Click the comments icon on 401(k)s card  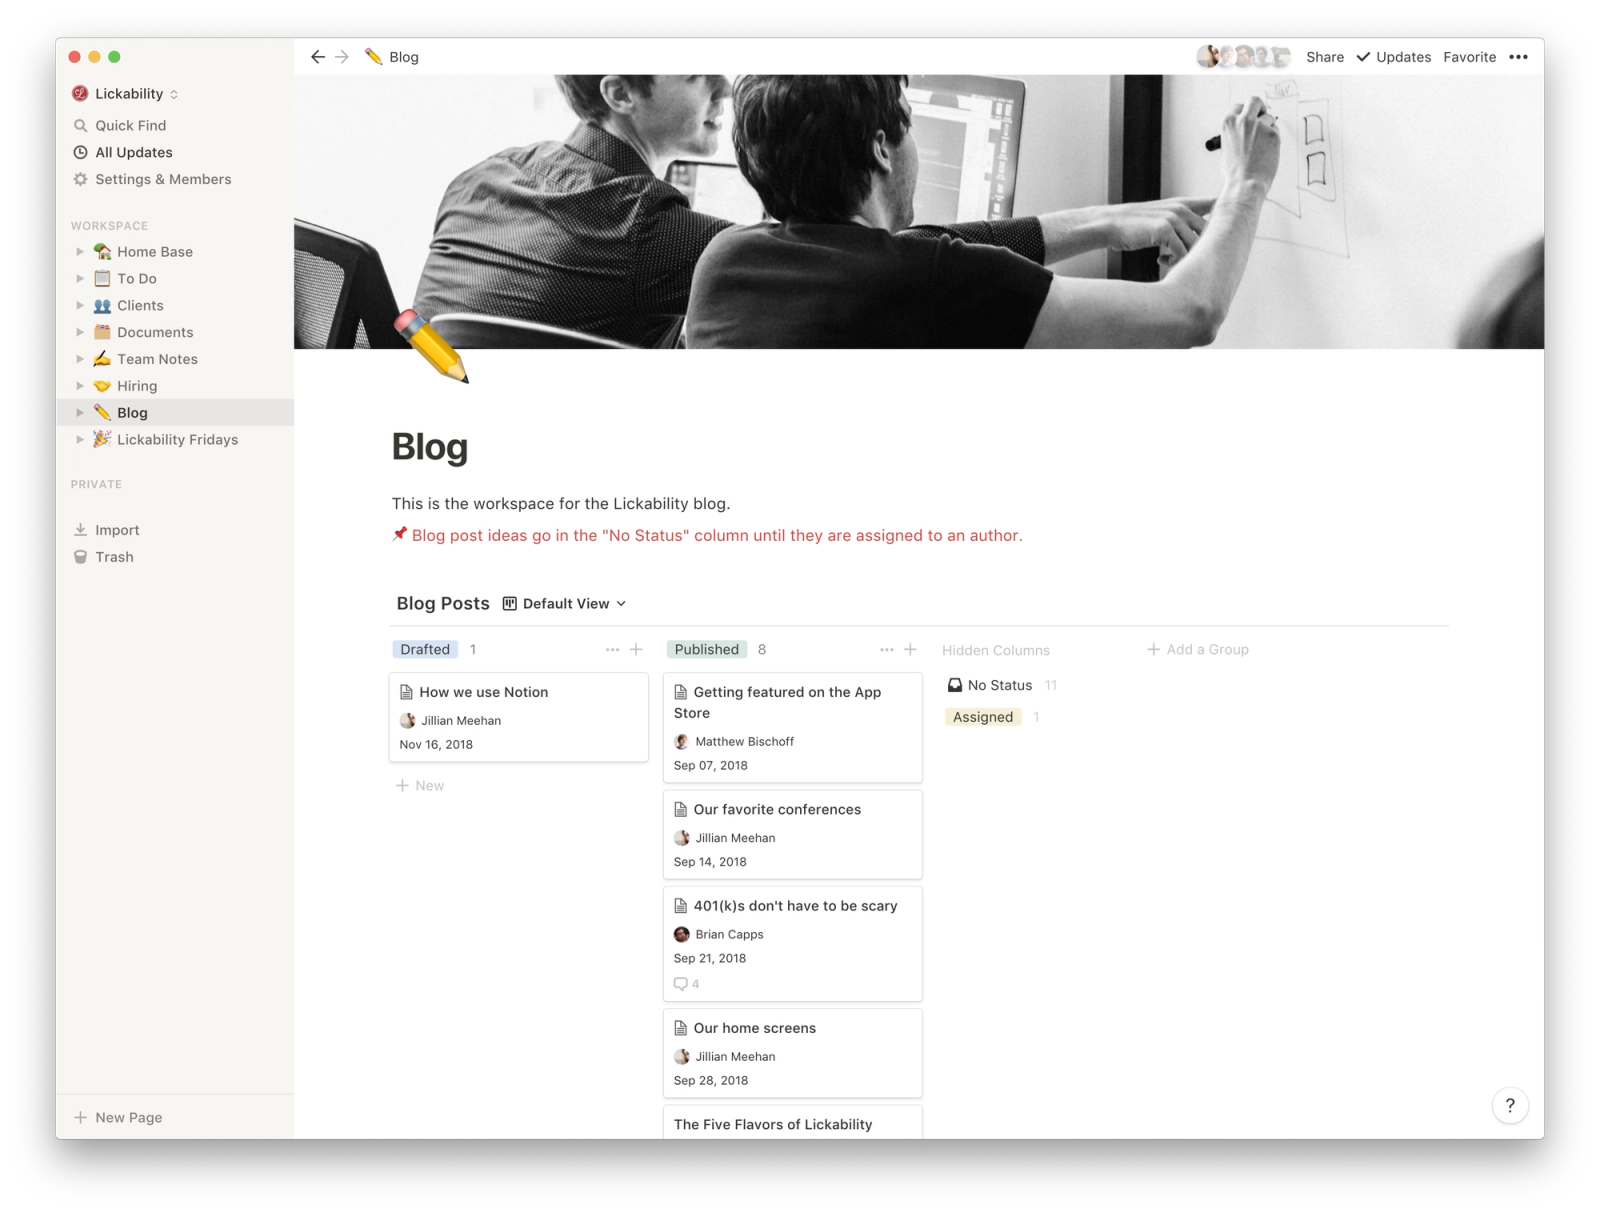tap(681, 984)
